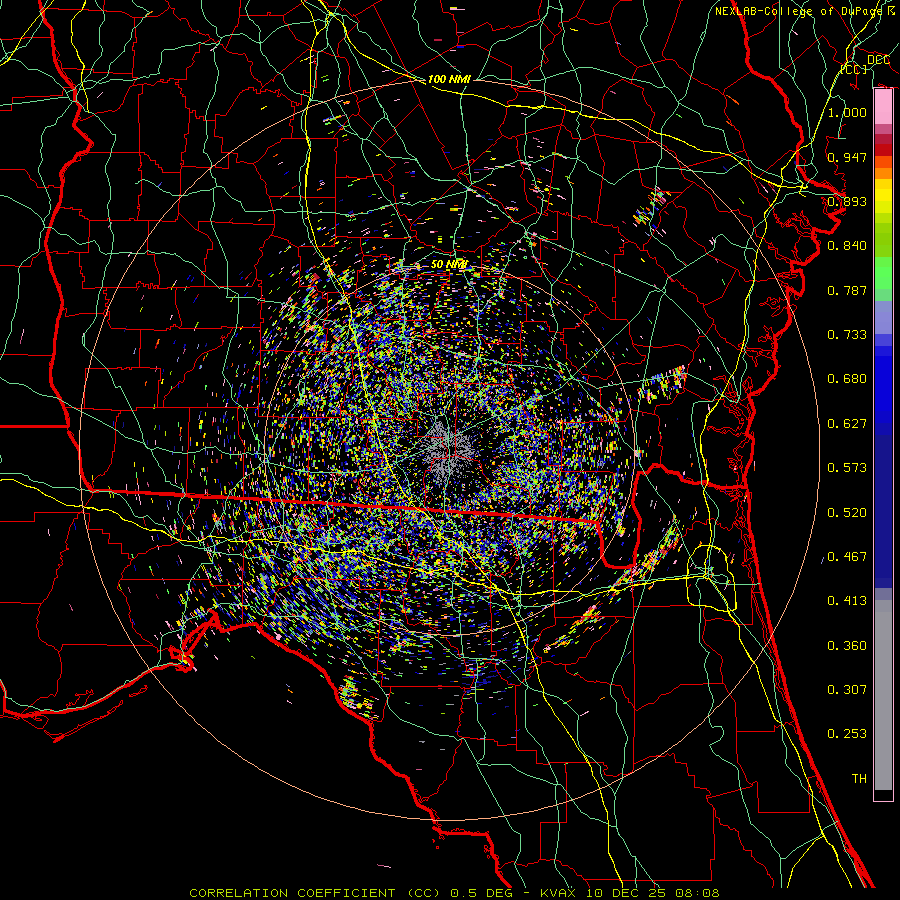Click the 100 NMI range ring label
Image resolution: width=900 pixels, height=900 pixels.
[x=449, y=79]
